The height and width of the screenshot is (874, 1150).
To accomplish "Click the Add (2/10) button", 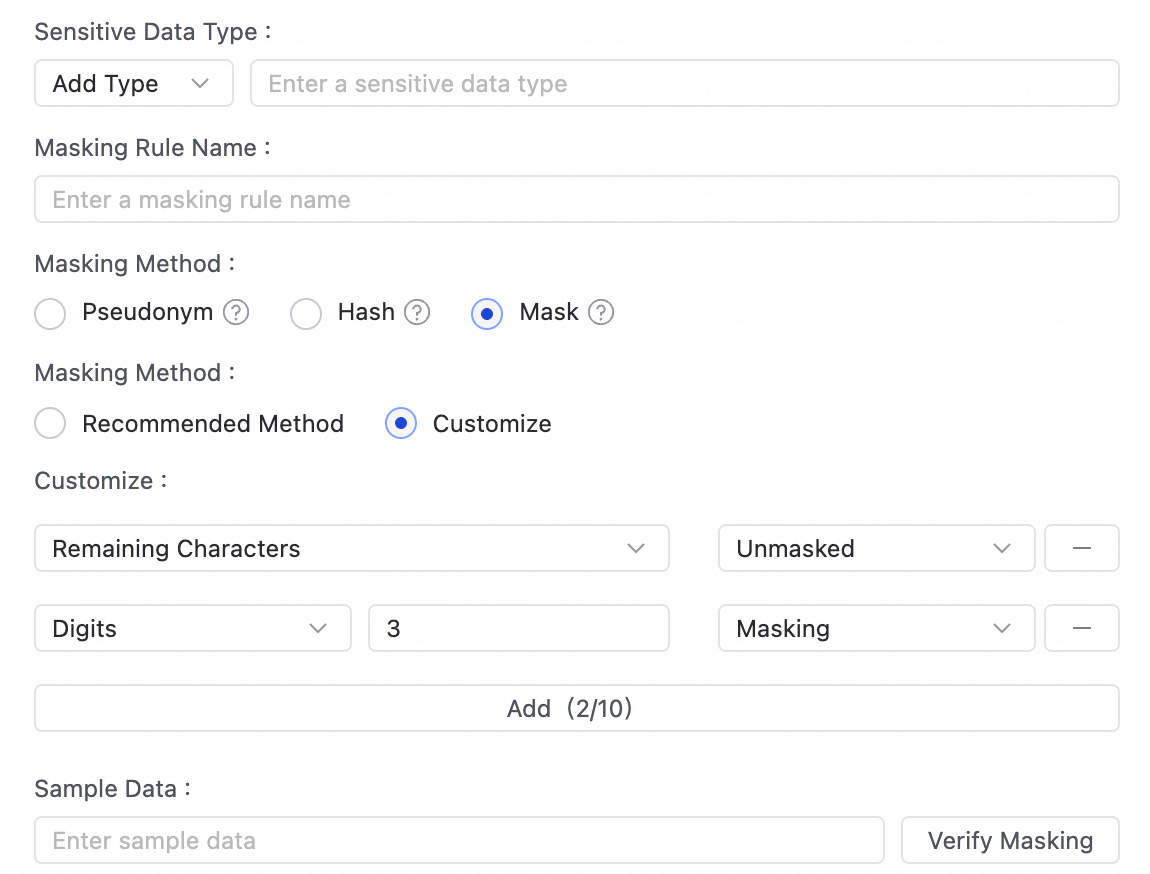I will pyautogui.click(x=576, y=708).
